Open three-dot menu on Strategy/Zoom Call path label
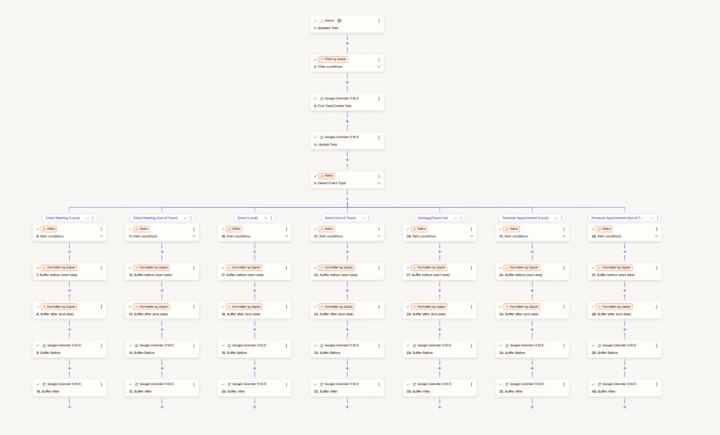 point(461,218)
